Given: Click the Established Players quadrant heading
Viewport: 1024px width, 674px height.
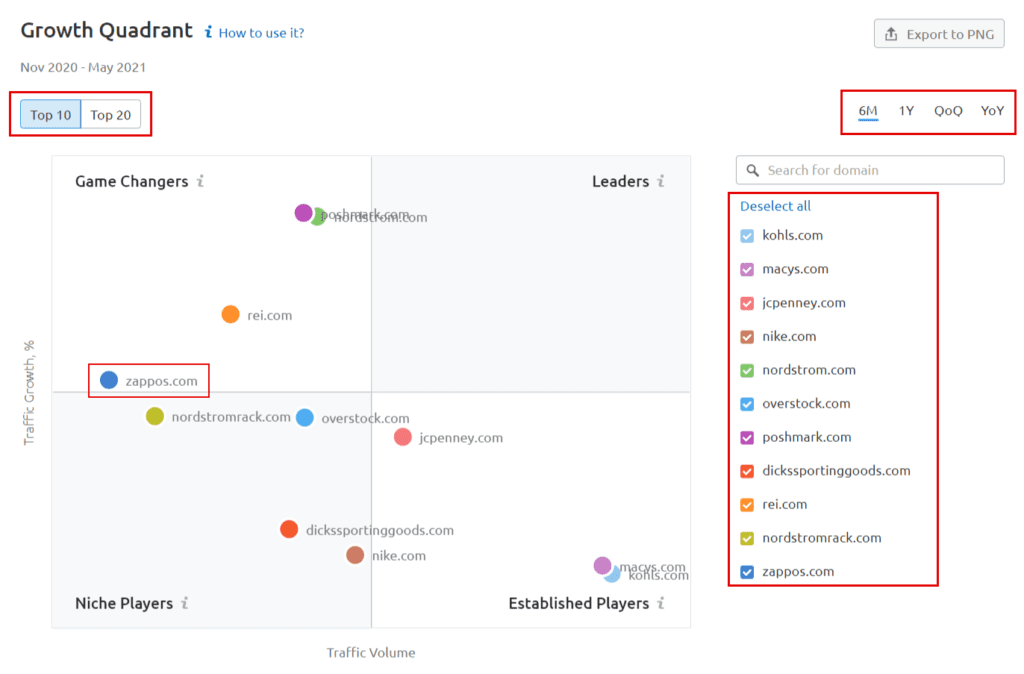Looking at the screenshot, I should tap(579, 603).
